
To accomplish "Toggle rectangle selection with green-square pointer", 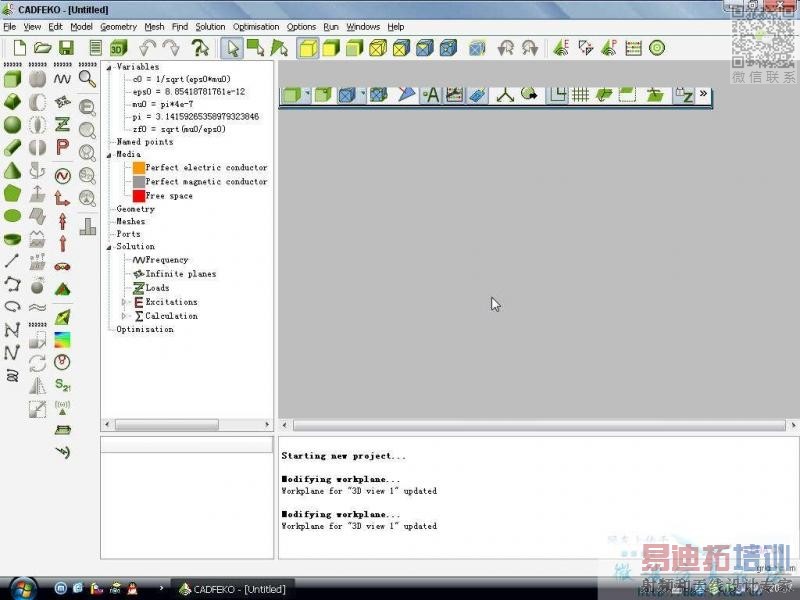I will (x=255, y=48).
